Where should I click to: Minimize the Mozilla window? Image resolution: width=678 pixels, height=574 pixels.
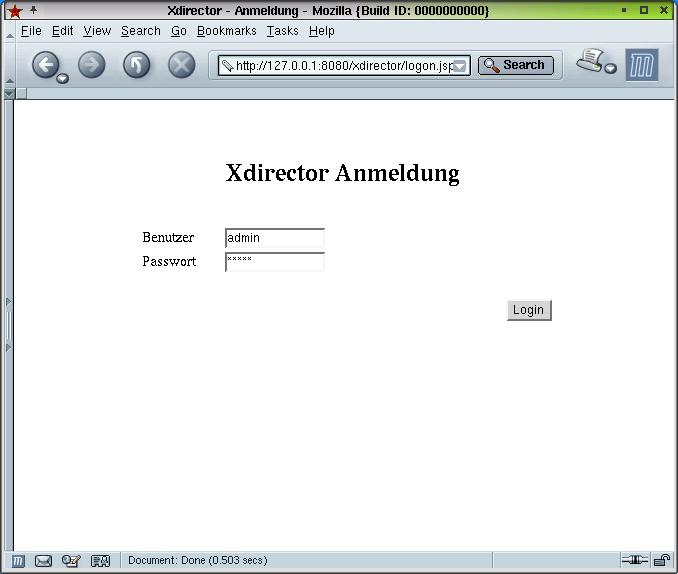click(624, 10)
